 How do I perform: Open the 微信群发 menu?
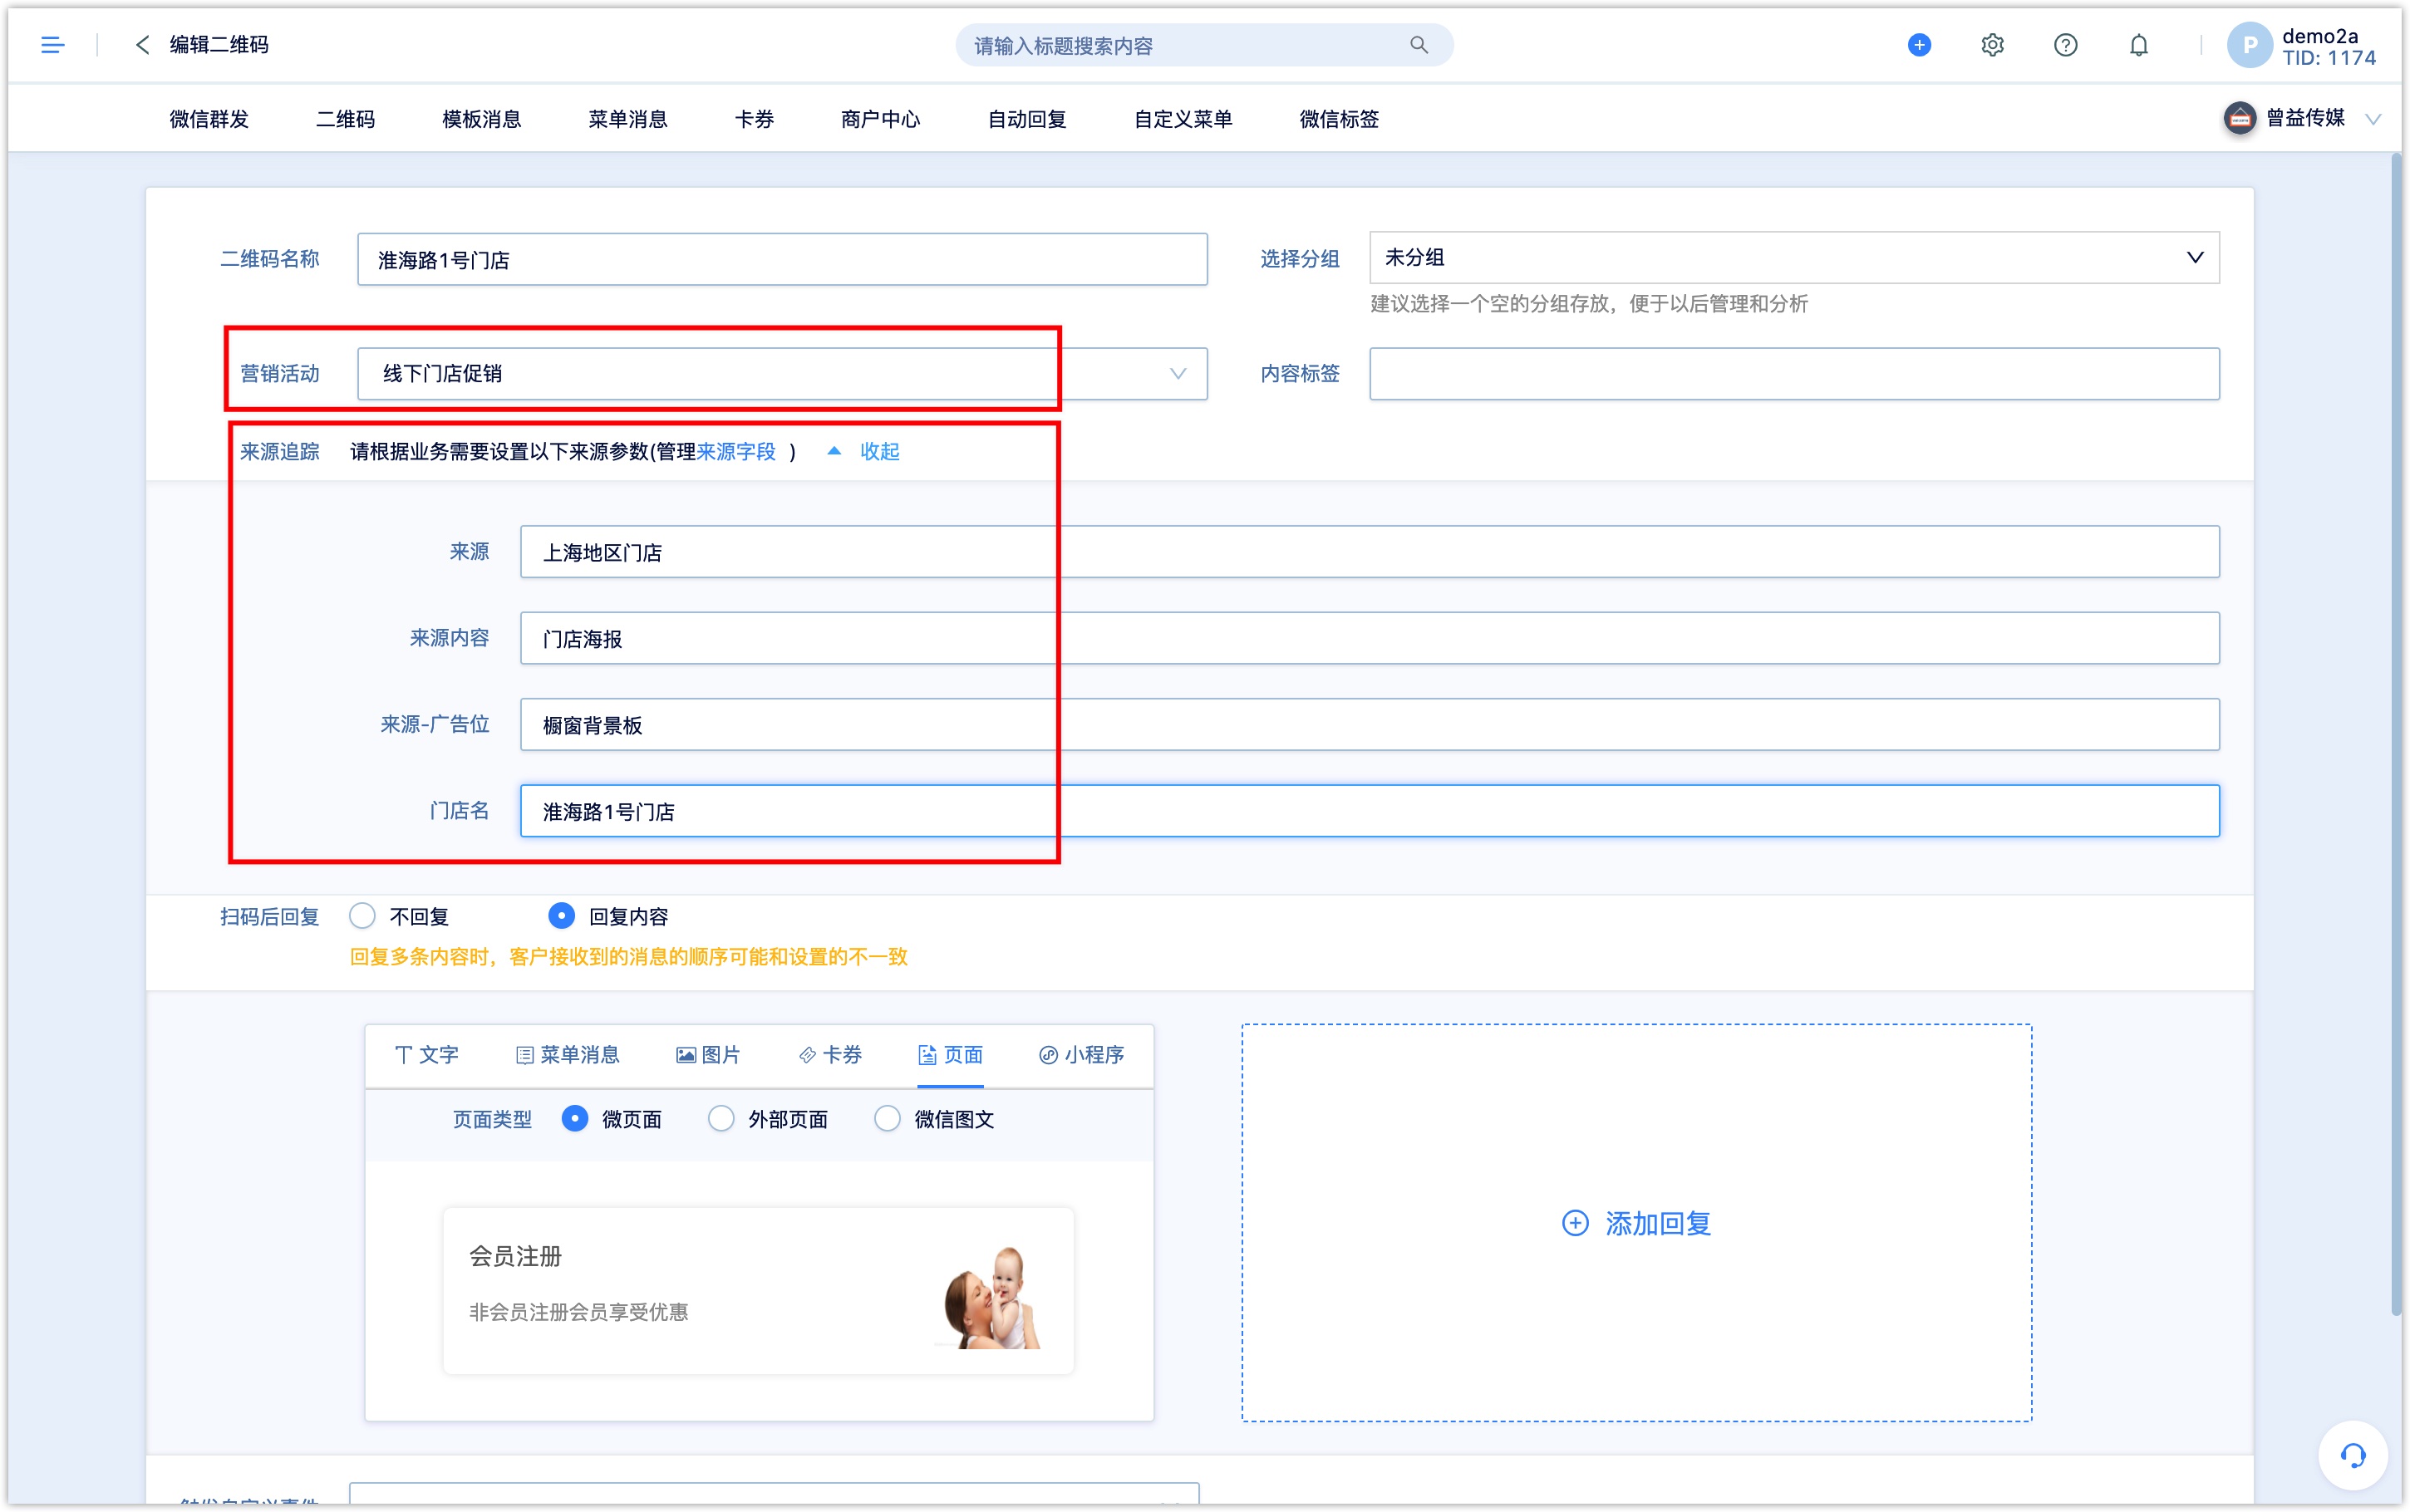point(209,119)
